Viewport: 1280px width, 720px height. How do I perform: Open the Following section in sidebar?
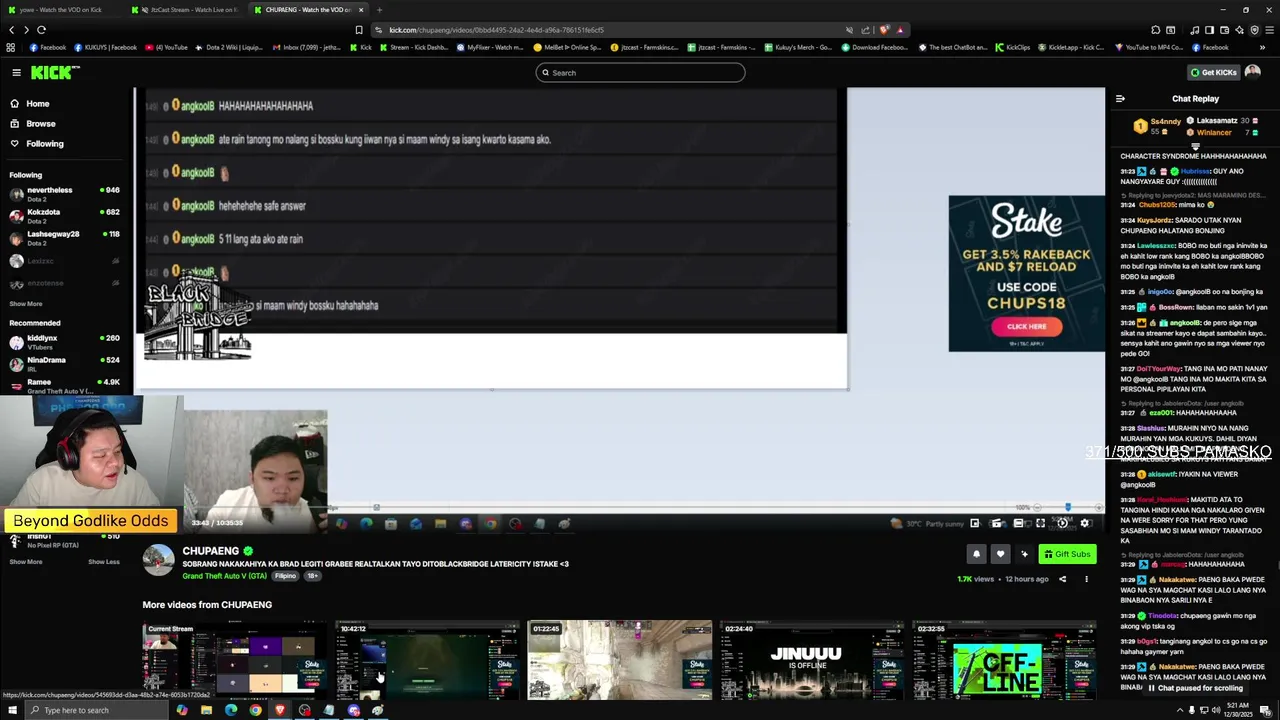pos(44,144)
